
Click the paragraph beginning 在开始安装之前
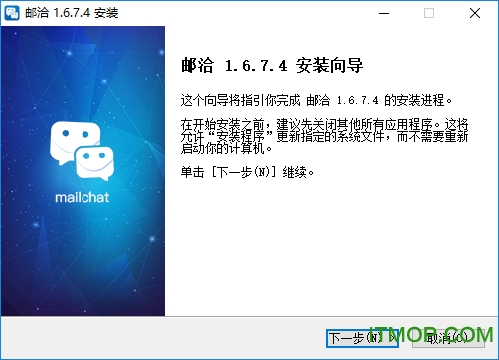pyautogui.click(x=324, y=136)
